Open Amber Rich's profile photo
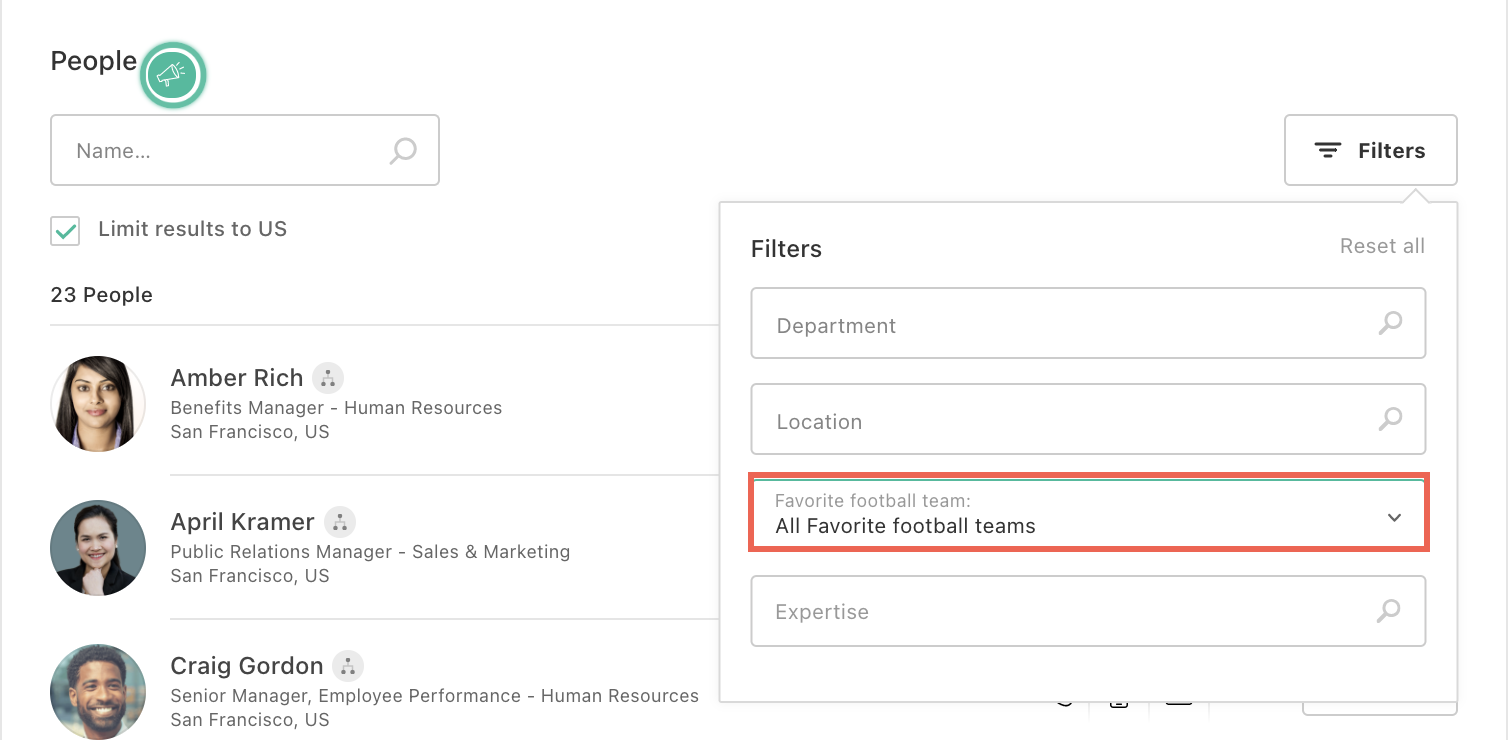 click(x=98, y=404)
